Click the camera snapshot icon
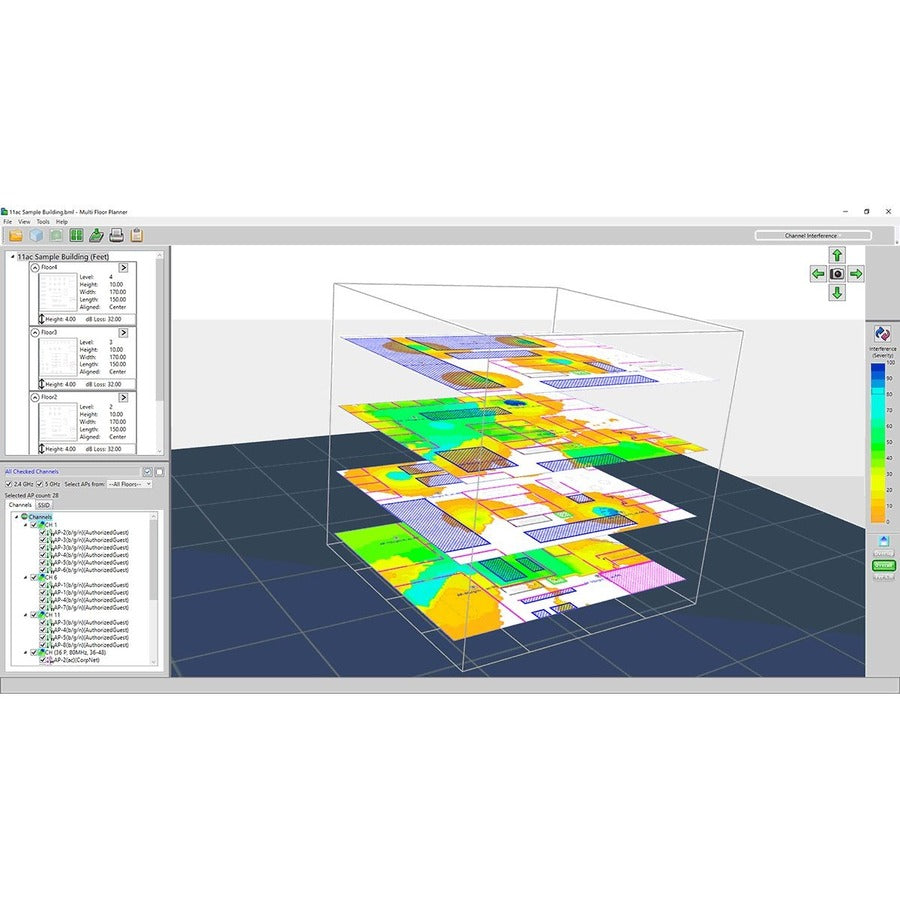 (837, 274)
